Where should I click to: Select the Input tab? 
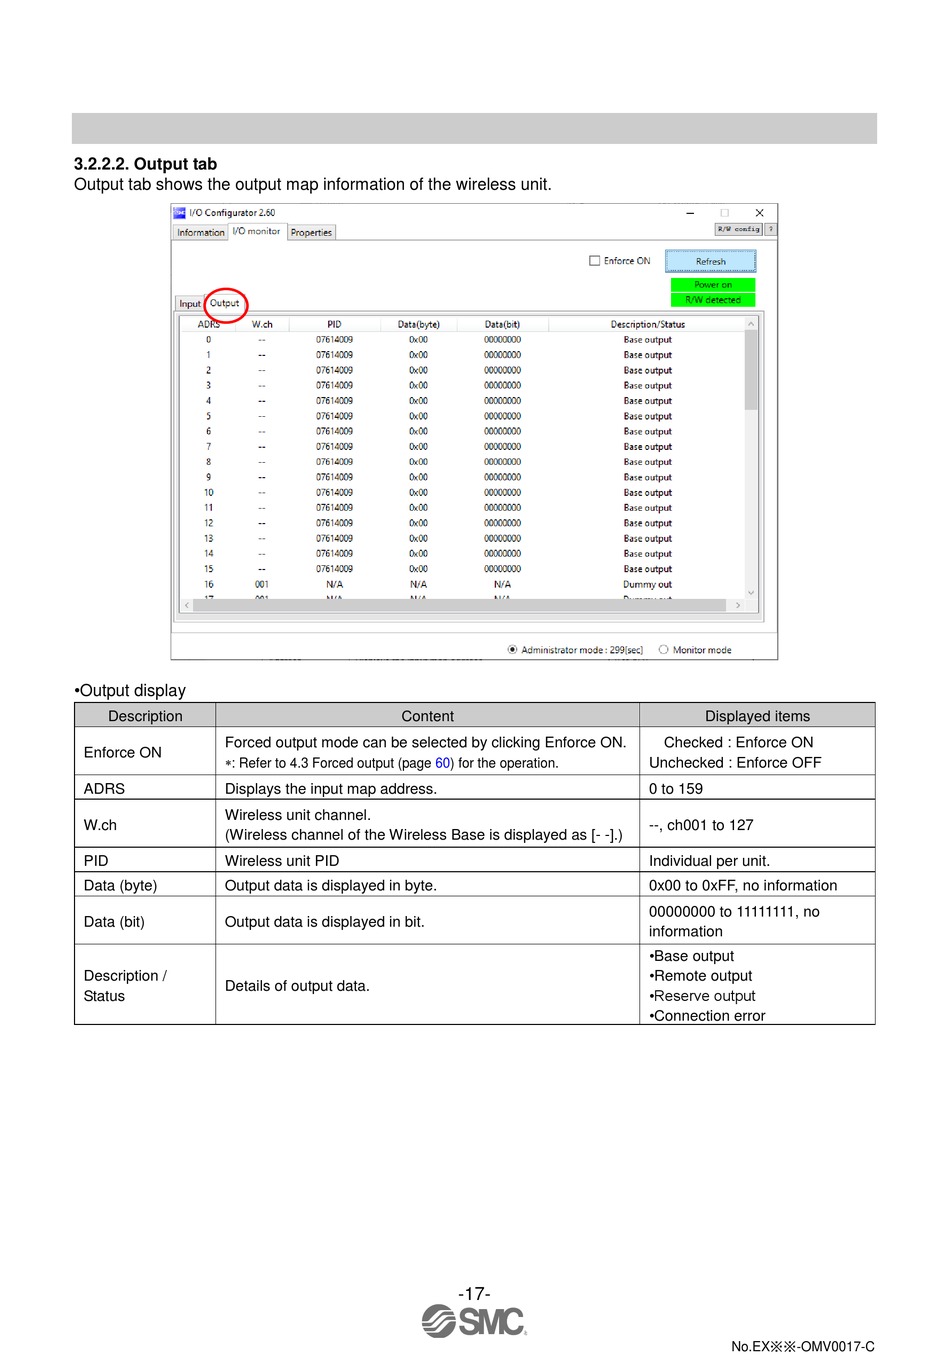coord(190,304)
